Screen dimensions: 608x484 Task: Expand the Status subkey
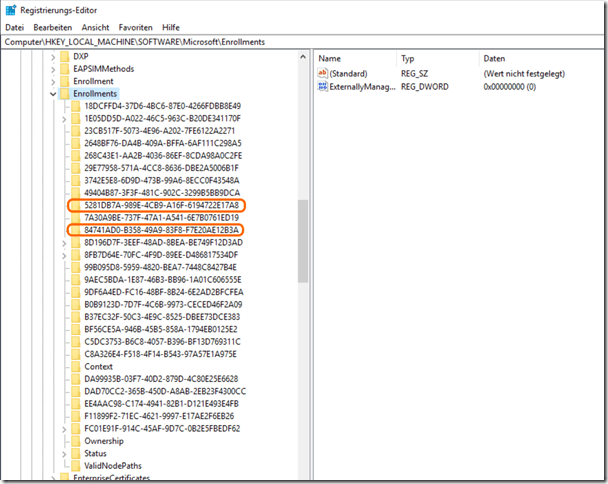click(64, 453)
